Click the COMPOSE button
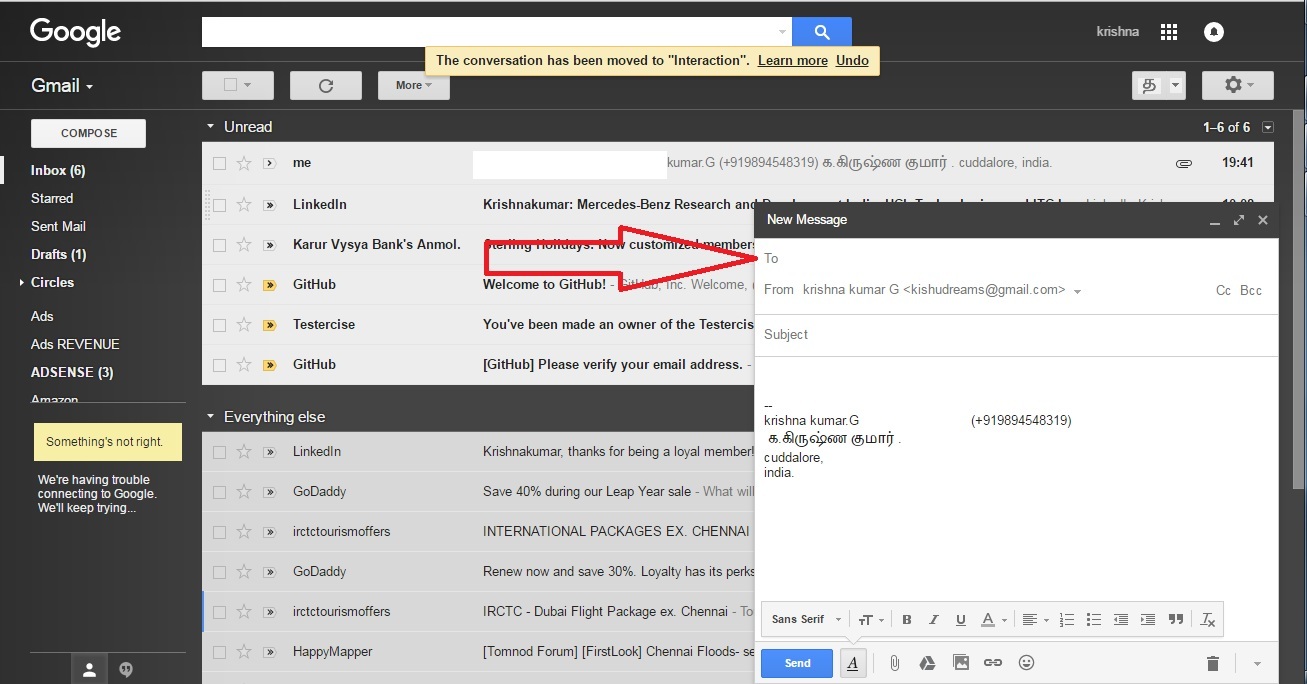The image size is (1307, 684). tap(87, 132)
